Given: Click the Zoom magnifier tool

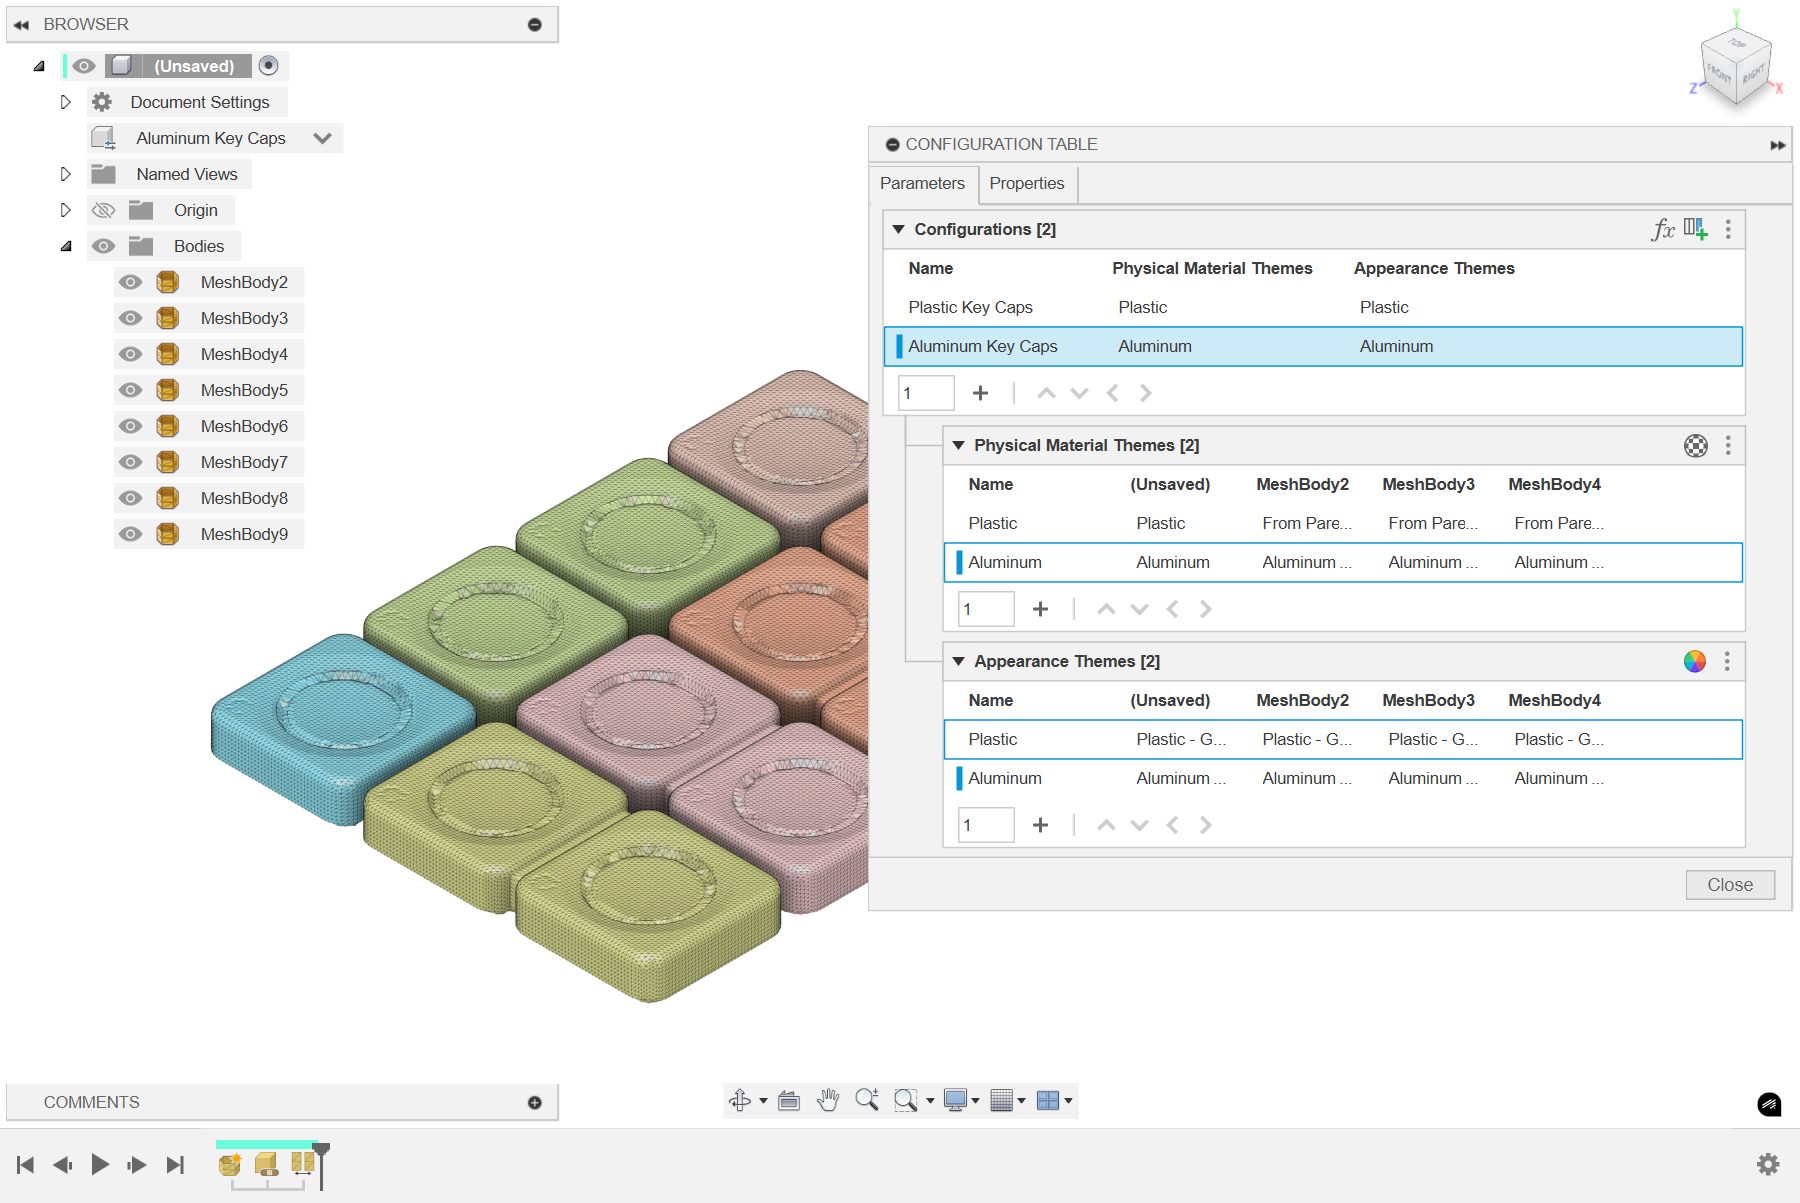Looking at the screenshot, I should click(867, 1100).
